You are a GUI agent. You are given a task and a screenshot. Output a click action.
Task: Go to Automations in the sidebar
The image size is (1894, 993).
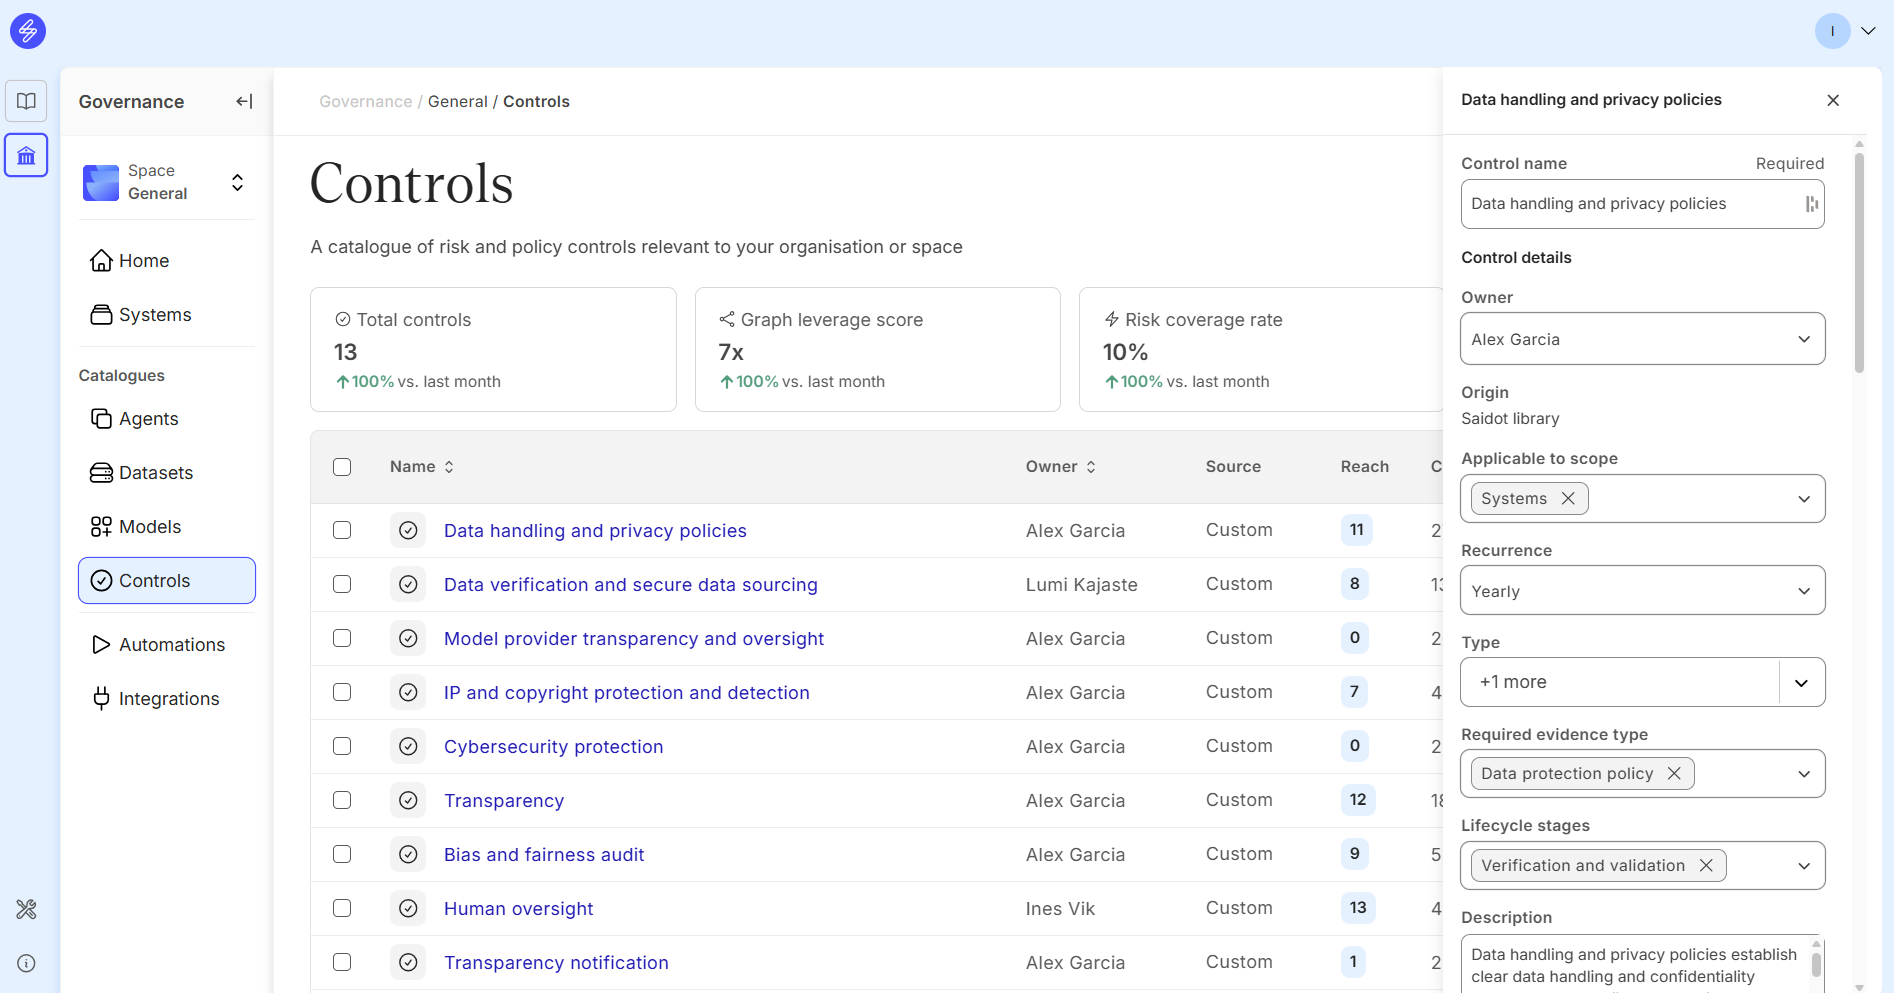coord(171,645)
